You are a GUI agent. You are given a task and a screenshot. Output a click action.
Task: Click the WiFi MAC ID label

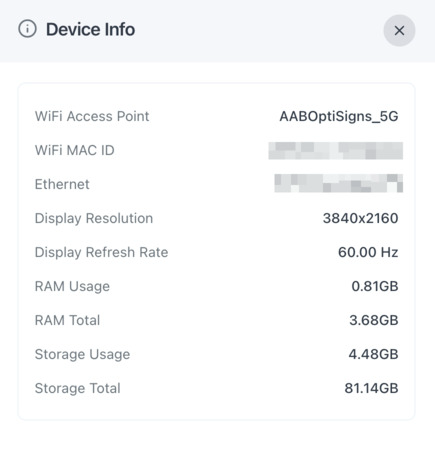click(x=75, y=150)
